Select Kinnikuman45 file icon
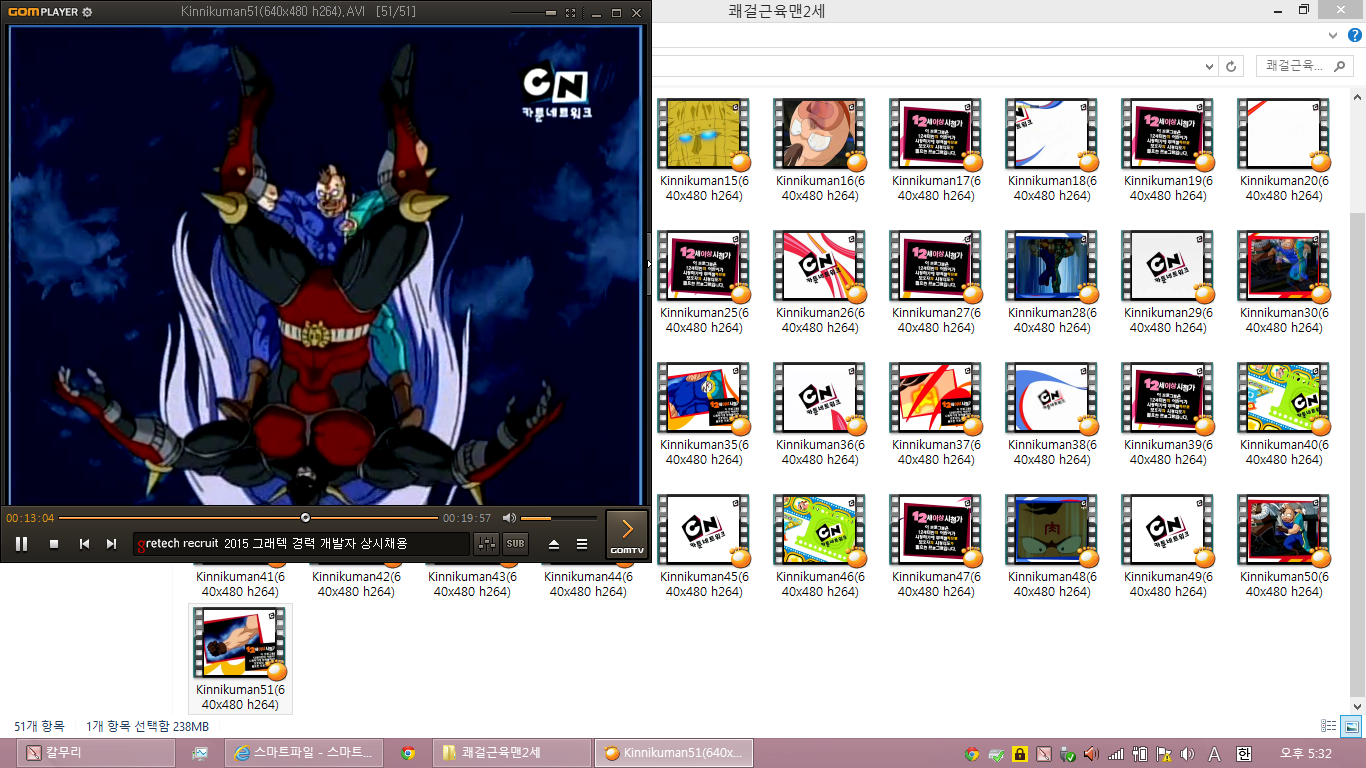Image resolution: width=1366 pixels, height=768 pixels. pyautogui.click(x=702, y=530)
